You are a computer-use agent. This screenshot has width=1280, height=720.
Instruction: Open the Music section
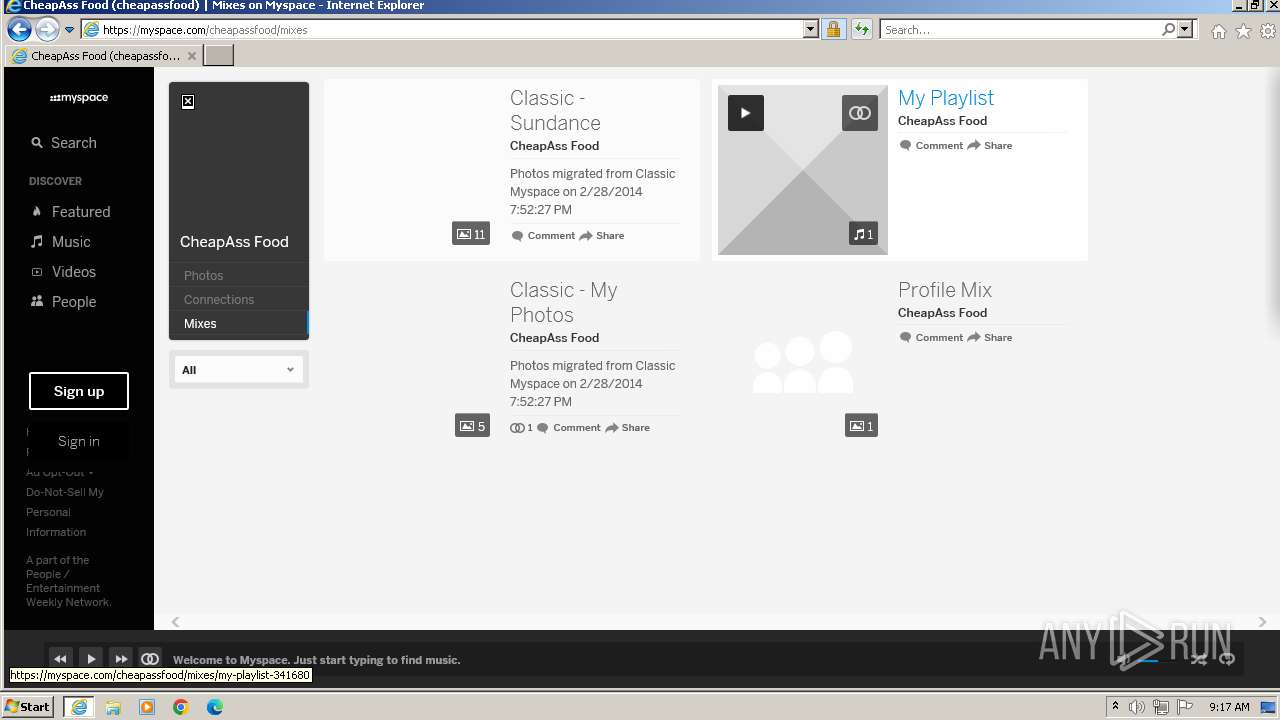pyautogui.click(x=60, y=242)
